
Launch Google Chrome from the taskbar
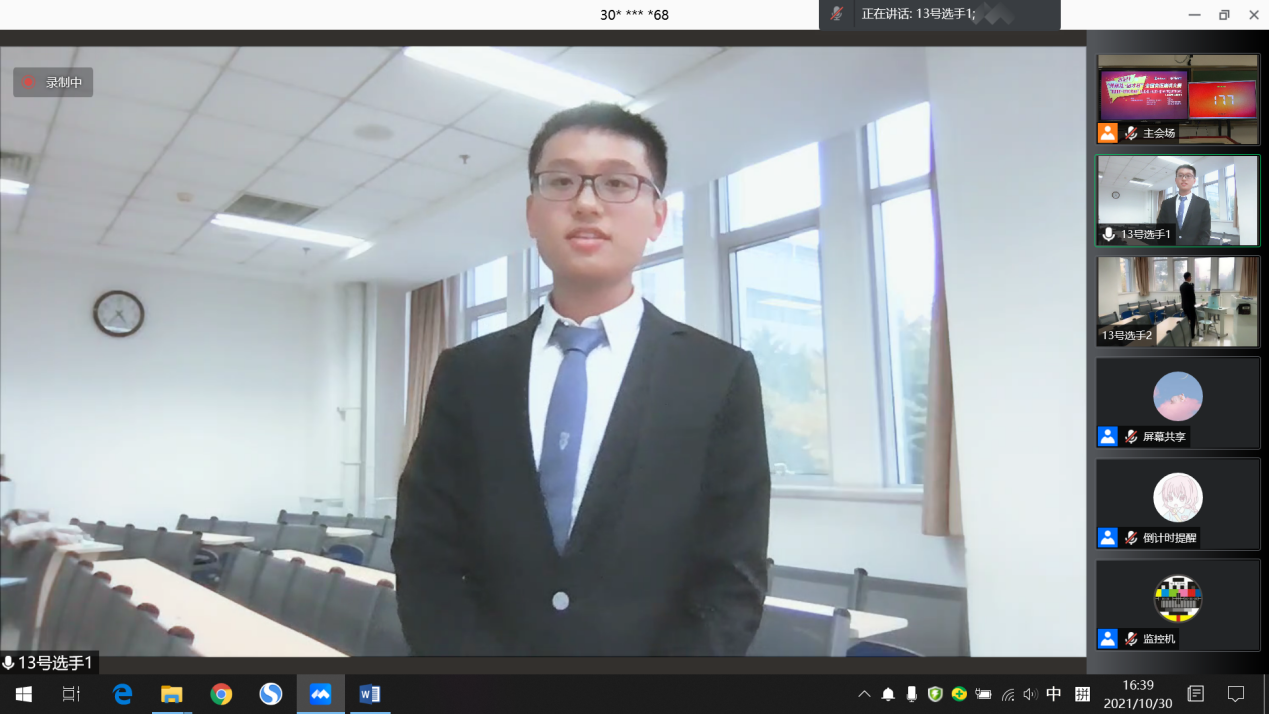click(x=221, y=694)
